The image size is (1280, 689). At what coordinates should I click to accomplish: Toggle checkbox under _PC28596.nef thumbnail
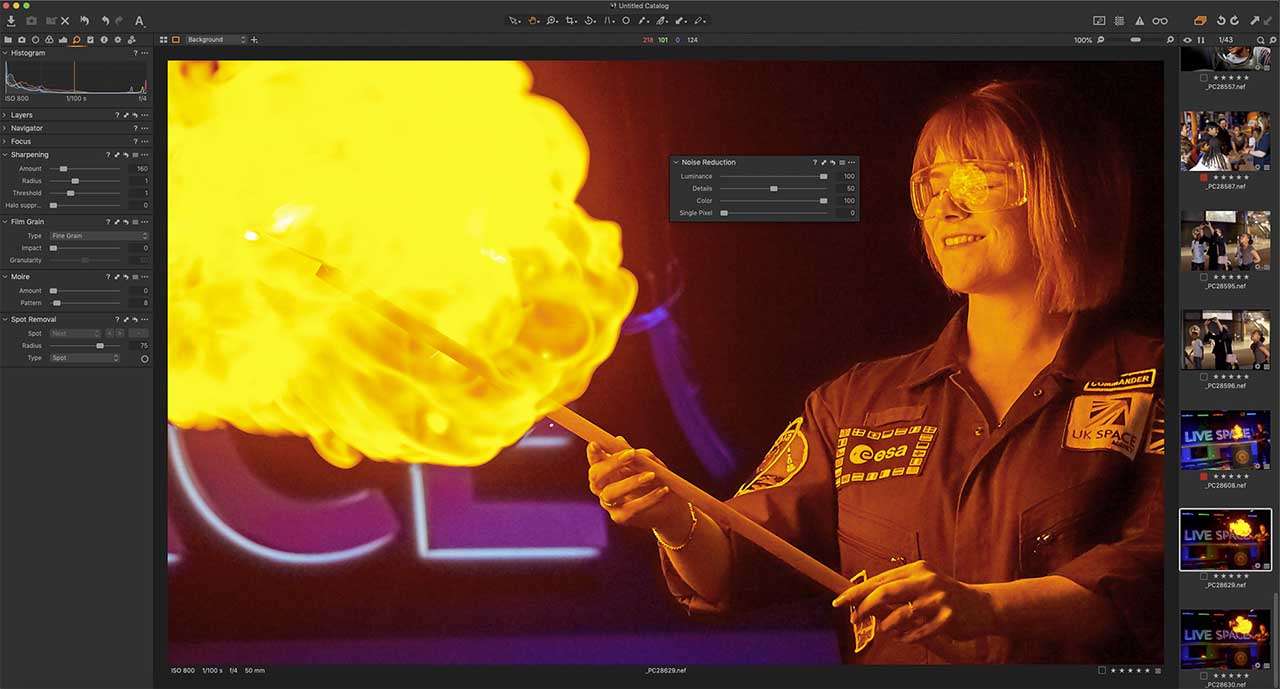(1204, 376)
